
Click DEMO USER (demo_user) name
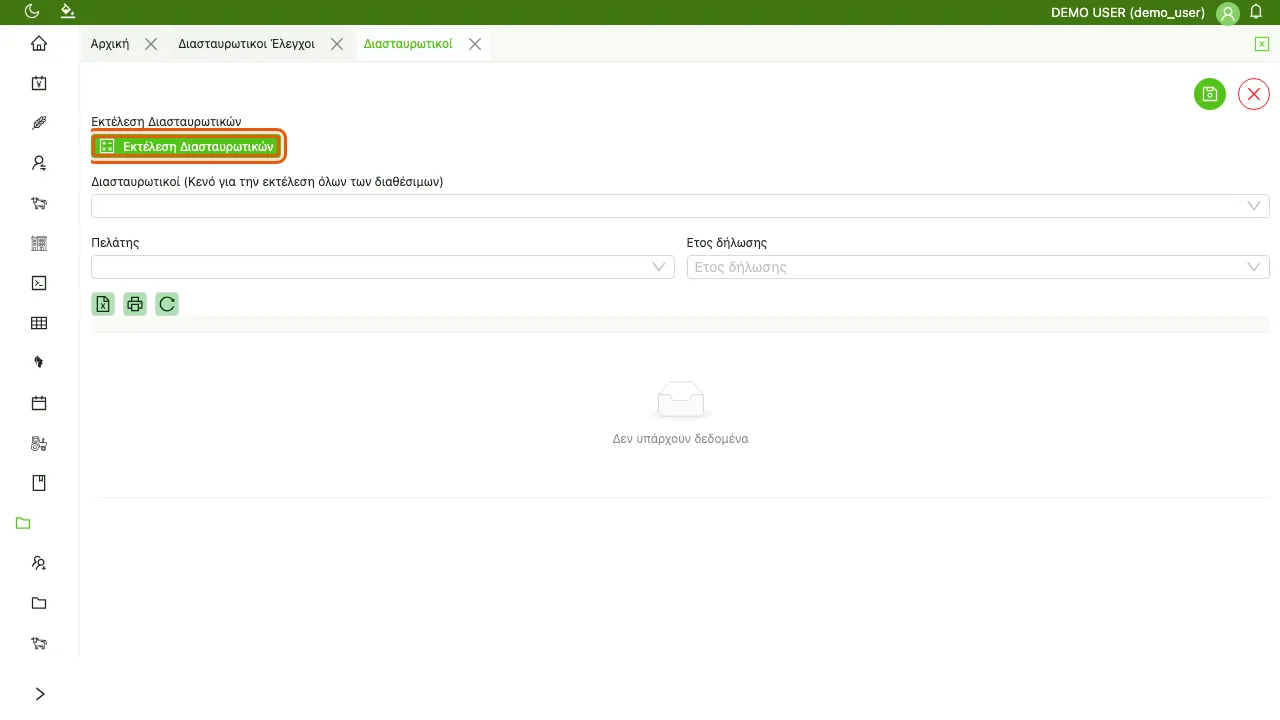(1128, 13)
